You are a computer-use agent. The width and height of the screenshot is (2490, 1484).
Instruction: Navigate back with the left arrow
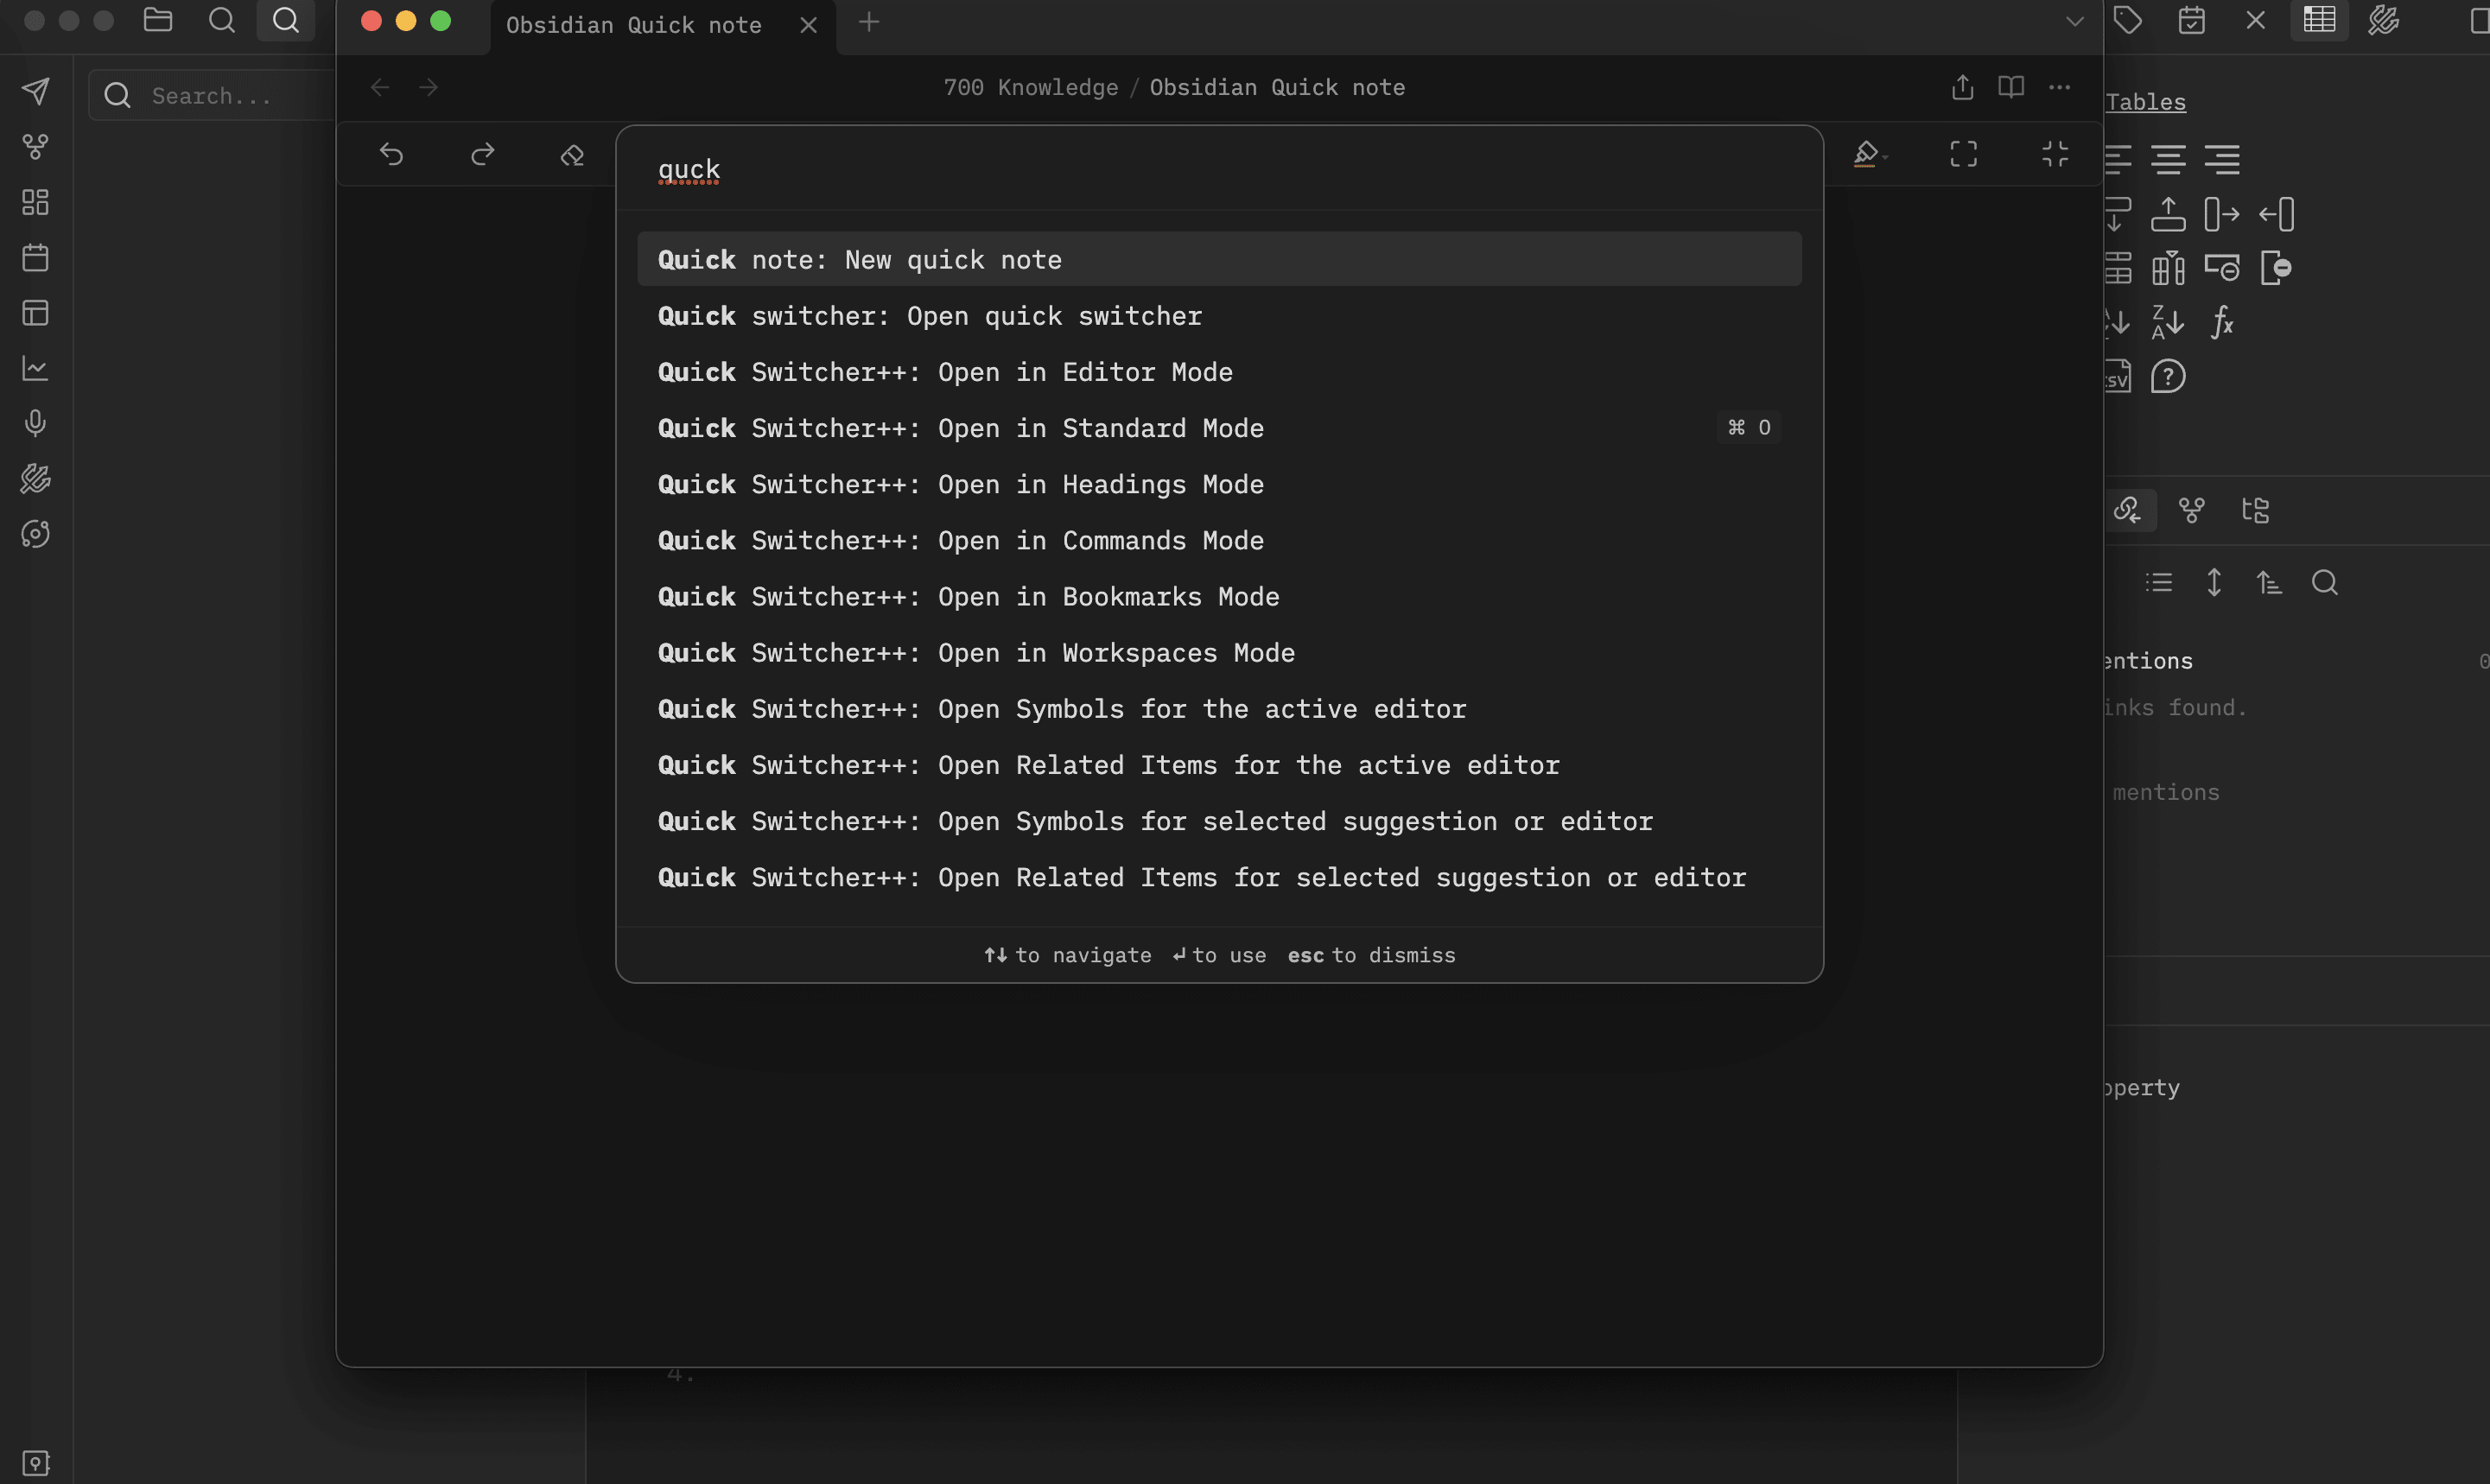(380, 88)
